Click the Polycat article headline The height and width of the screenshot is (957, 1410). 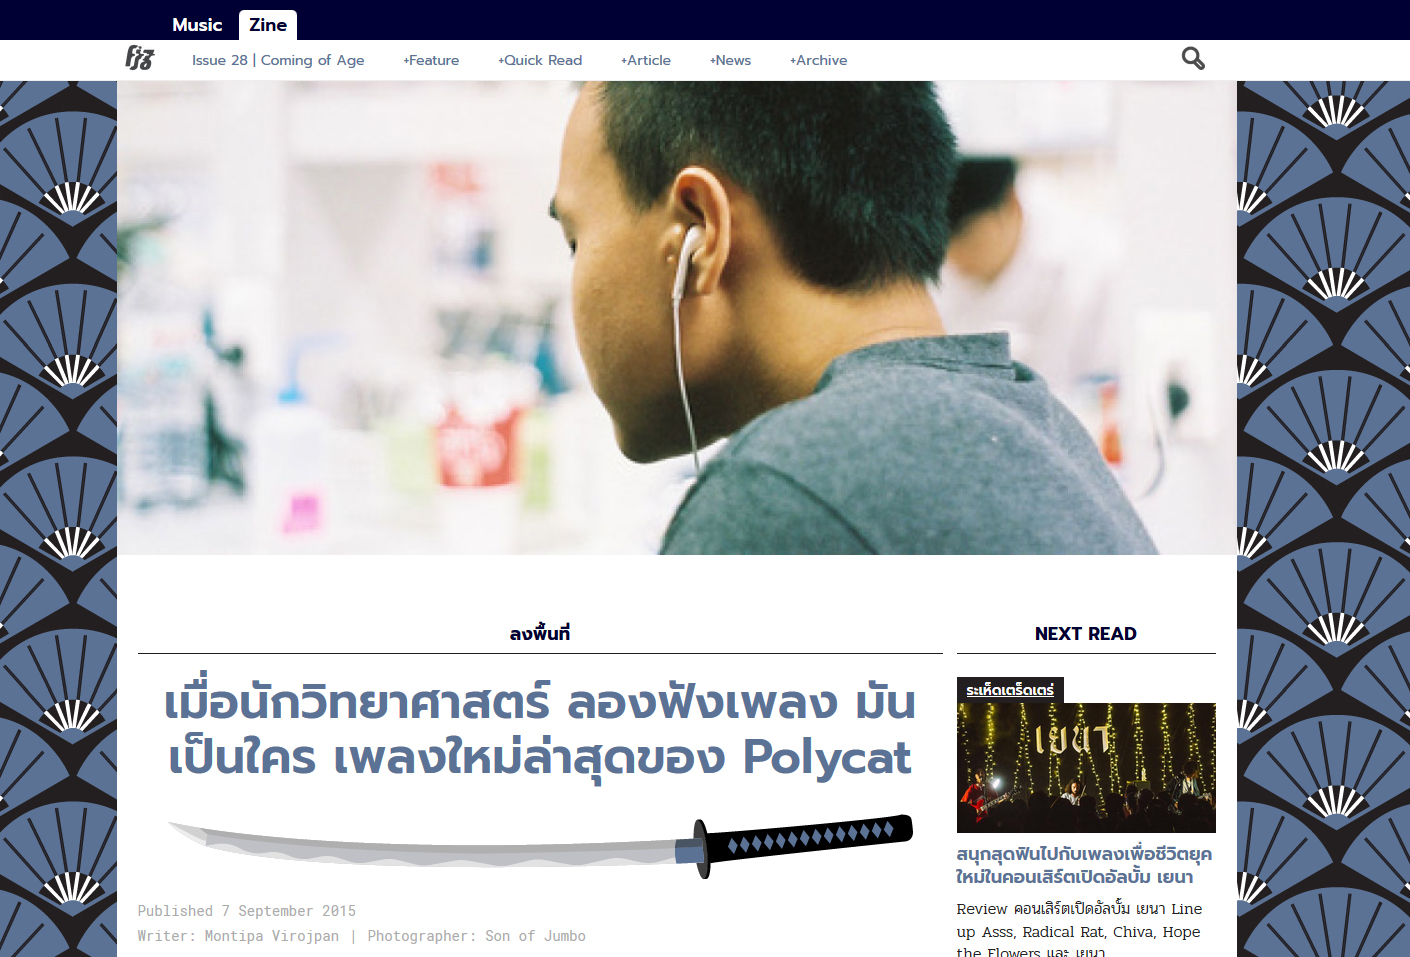[540, 730]
